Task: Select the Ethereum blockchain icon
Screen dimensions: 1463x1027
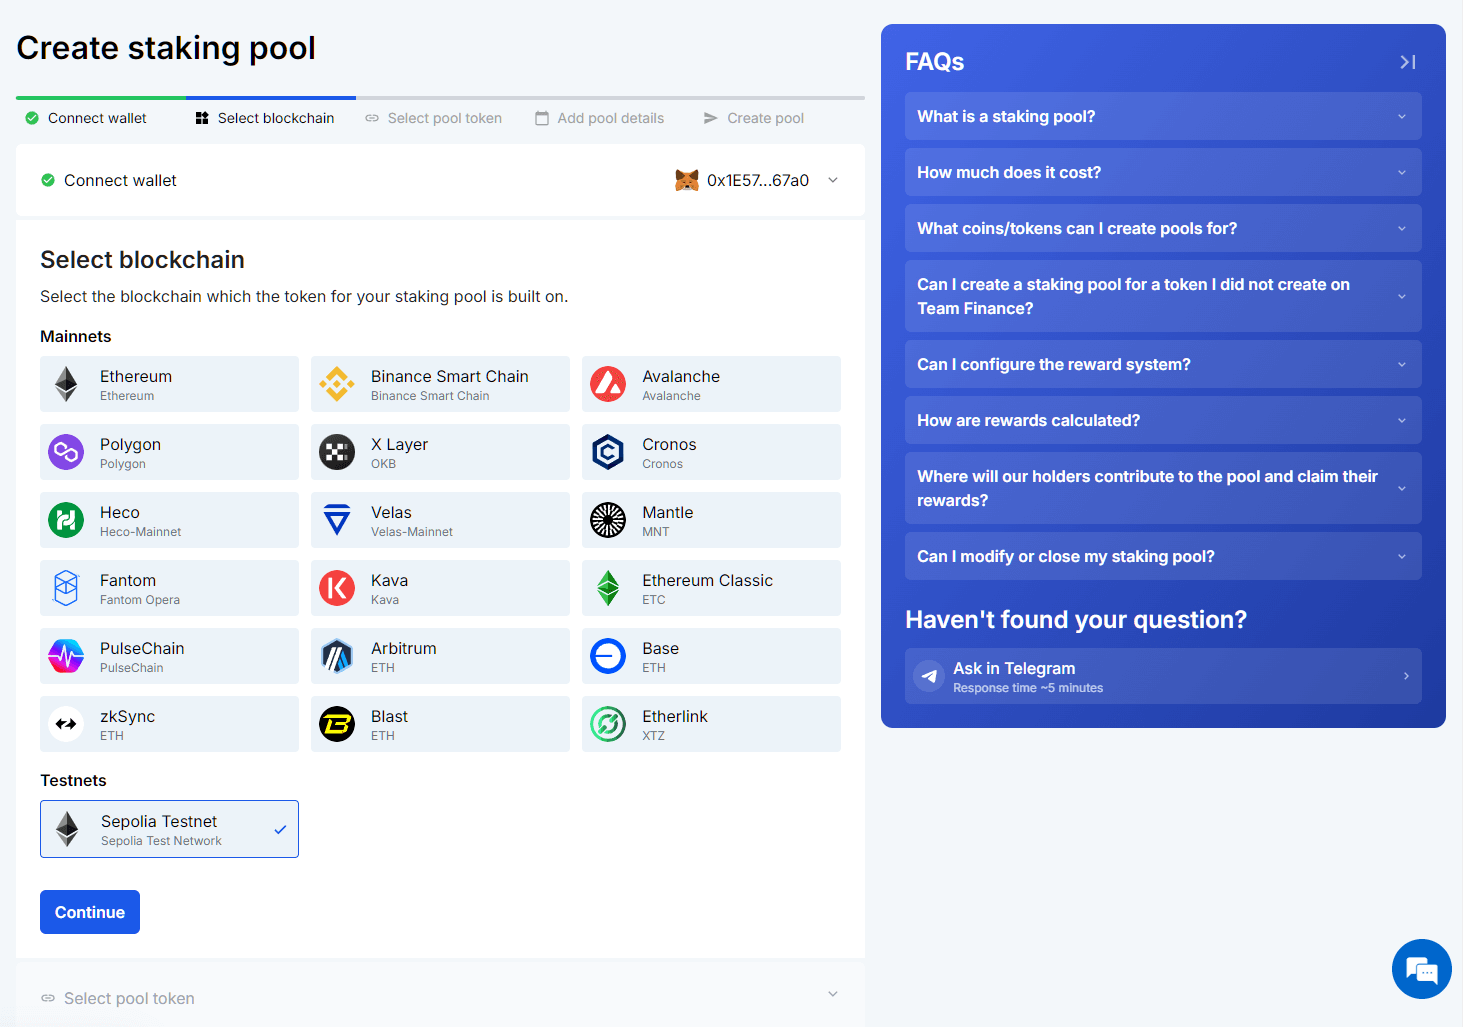Action: click(65, 384)
